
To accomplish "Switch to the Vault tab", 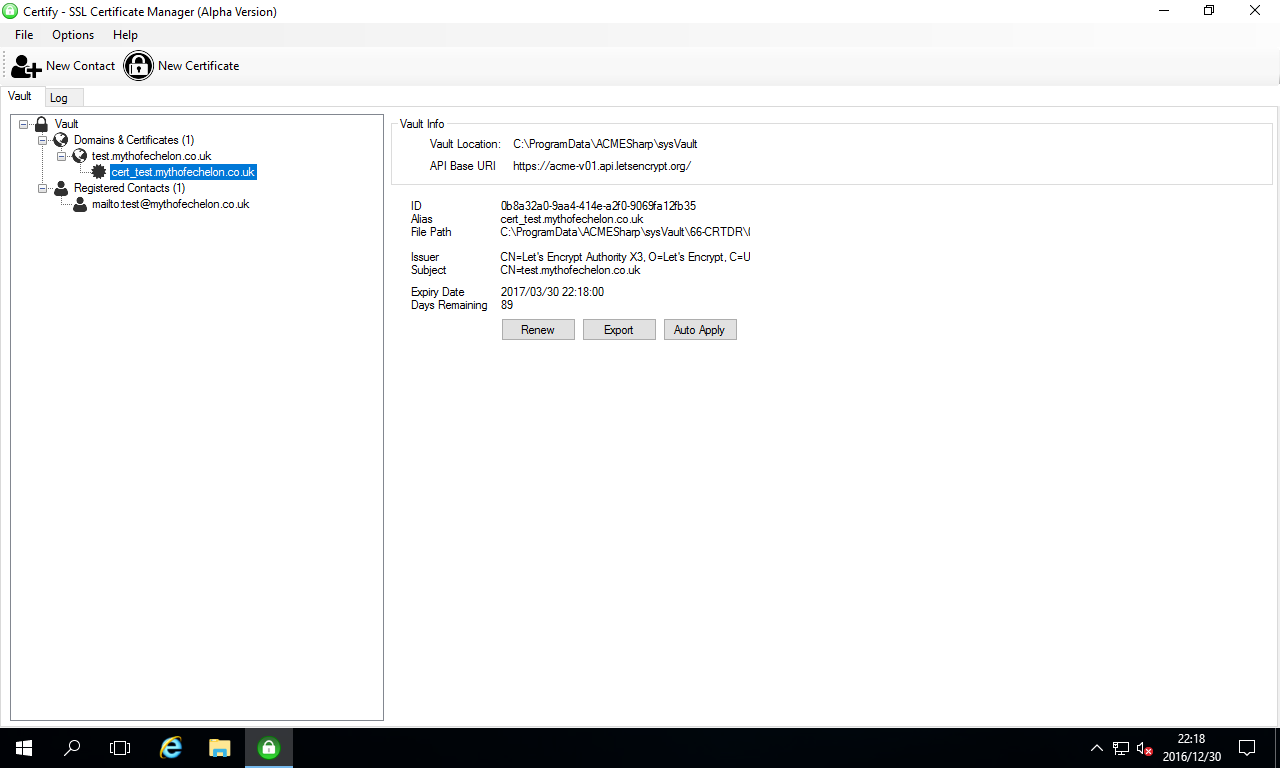I will [21, 96].
